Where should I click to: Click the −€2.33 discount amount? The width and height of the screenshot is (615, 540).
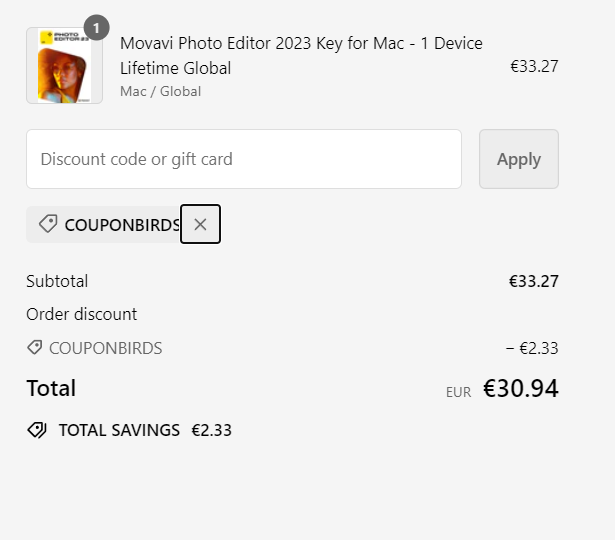532,348
